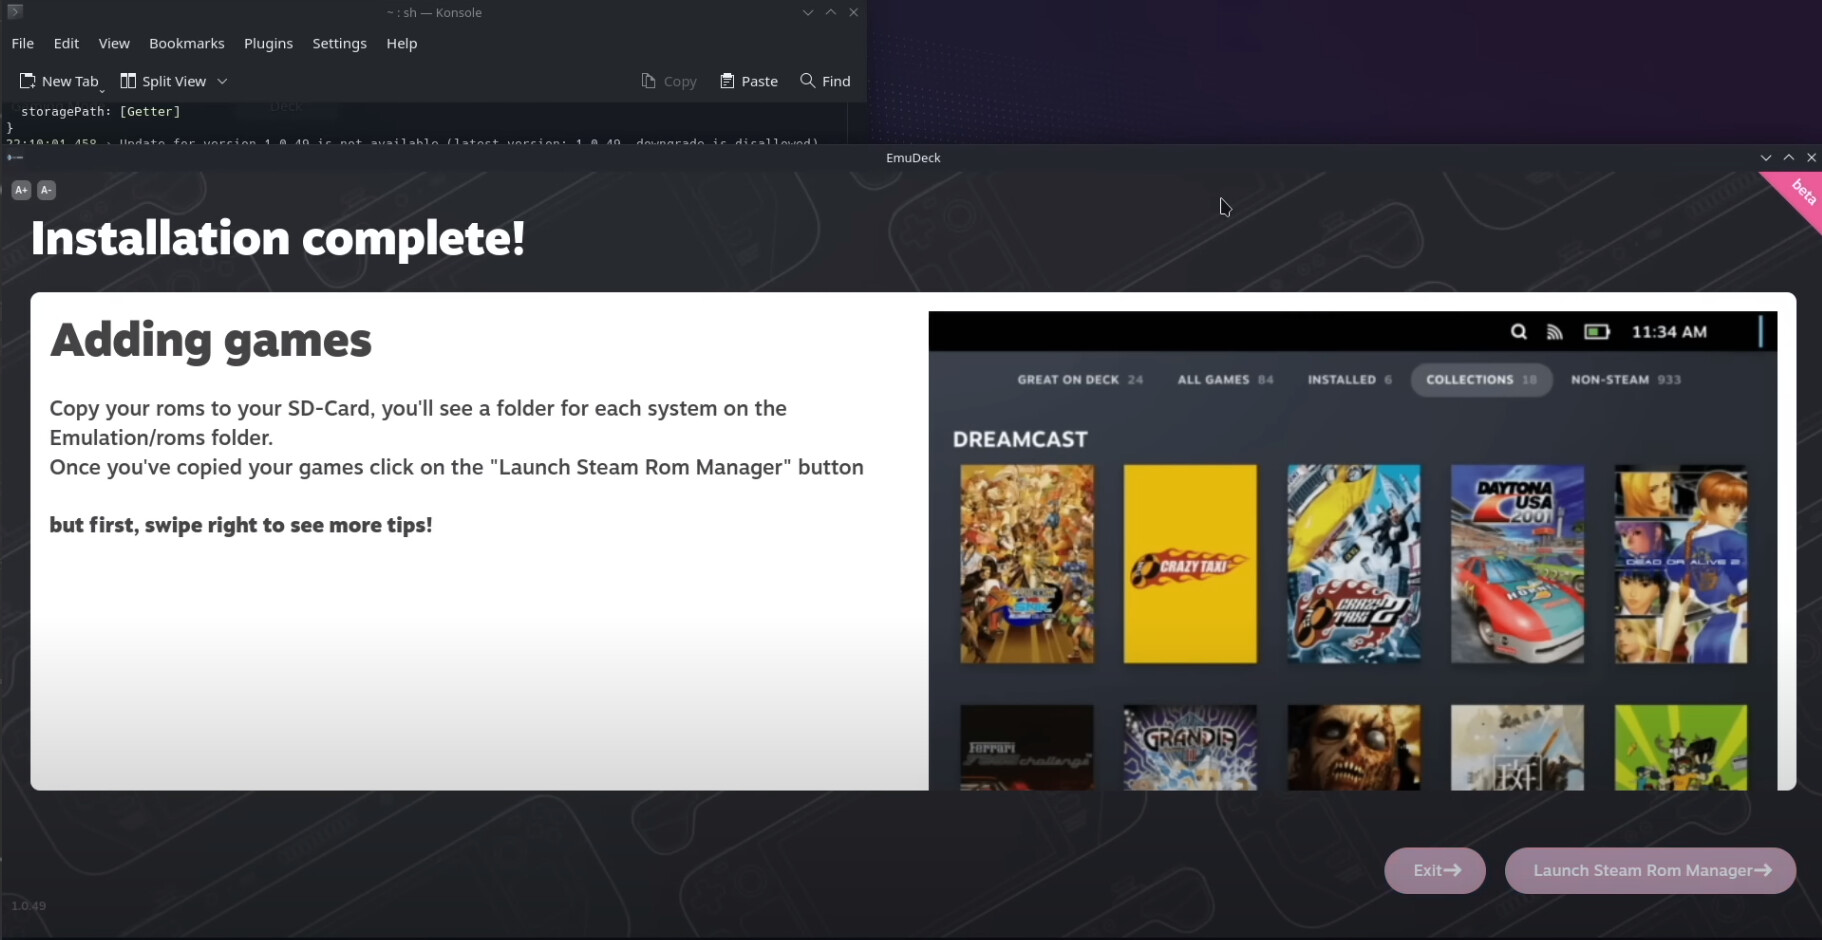The width and height of the screenshot is (1822, 940).
Task: Click the New Tab icon in Konsole
Action: [28, 81]
